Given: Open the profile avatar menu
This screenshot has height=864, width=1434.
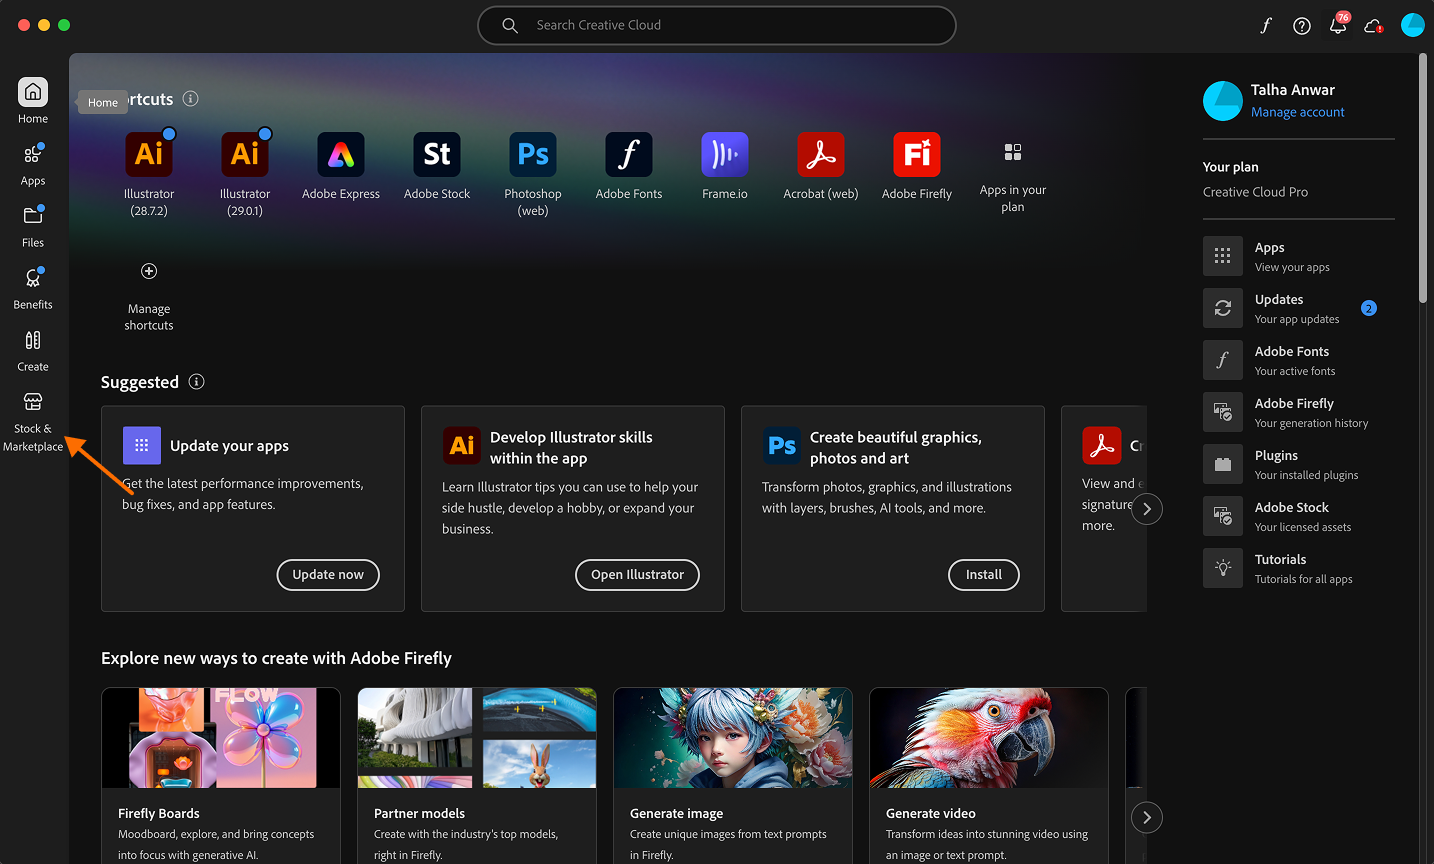Looking at the screenshot, I should (x=1412, y=26).
